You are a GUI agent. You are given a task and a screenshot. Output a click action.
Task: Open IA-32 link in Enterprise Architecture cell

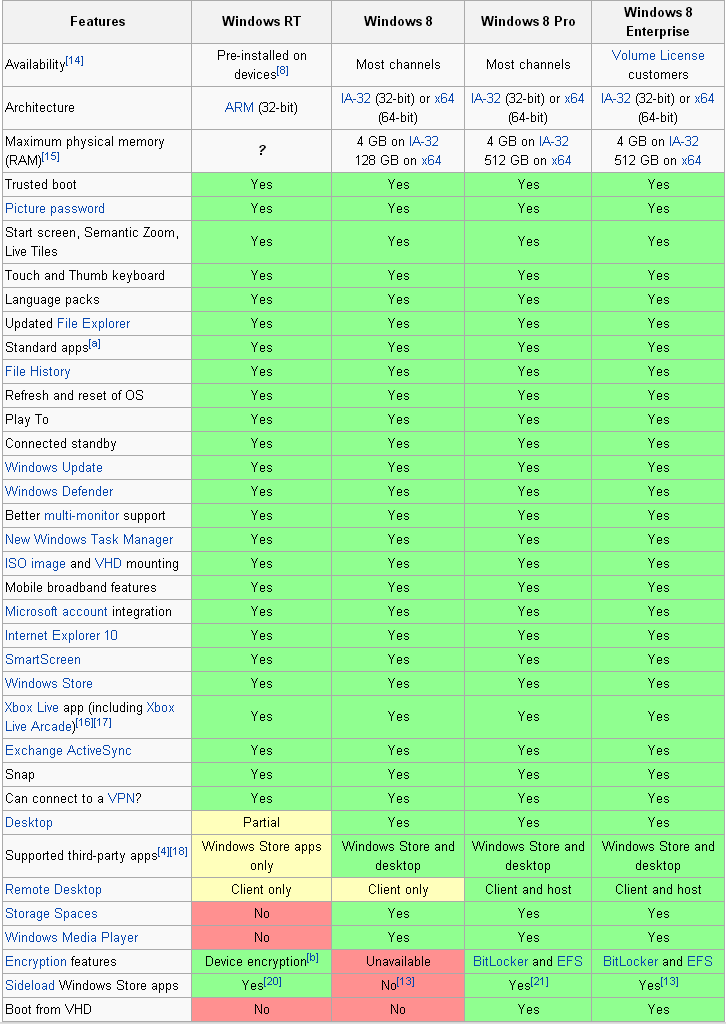click(x=616, y=98)
